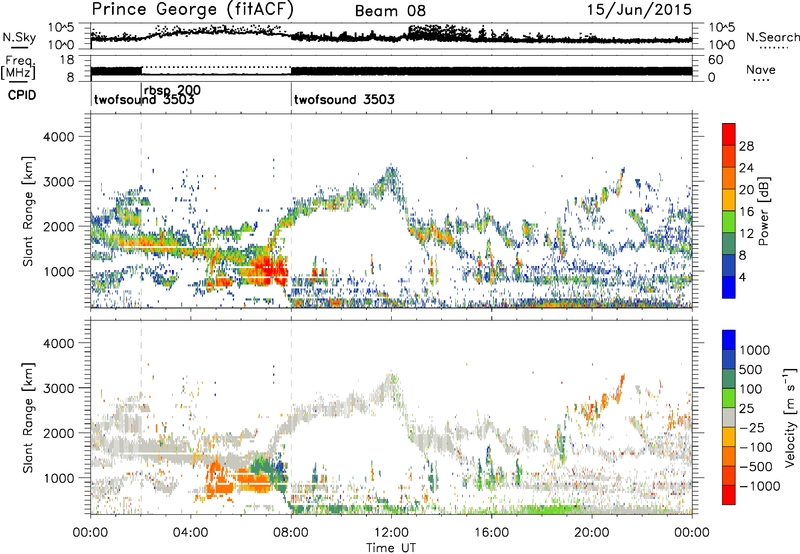Screen dimensions: 800x554
Task: Click the 'CPID' row label
Action: (22, 95)
